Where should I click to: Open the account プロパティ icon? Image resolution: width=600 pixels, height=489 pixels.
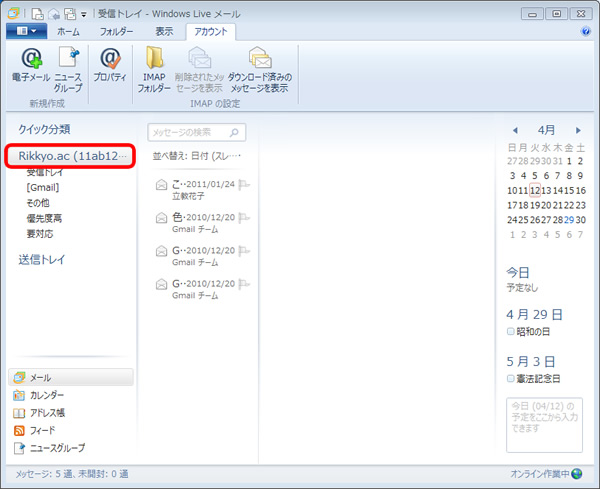click(110, 58)
